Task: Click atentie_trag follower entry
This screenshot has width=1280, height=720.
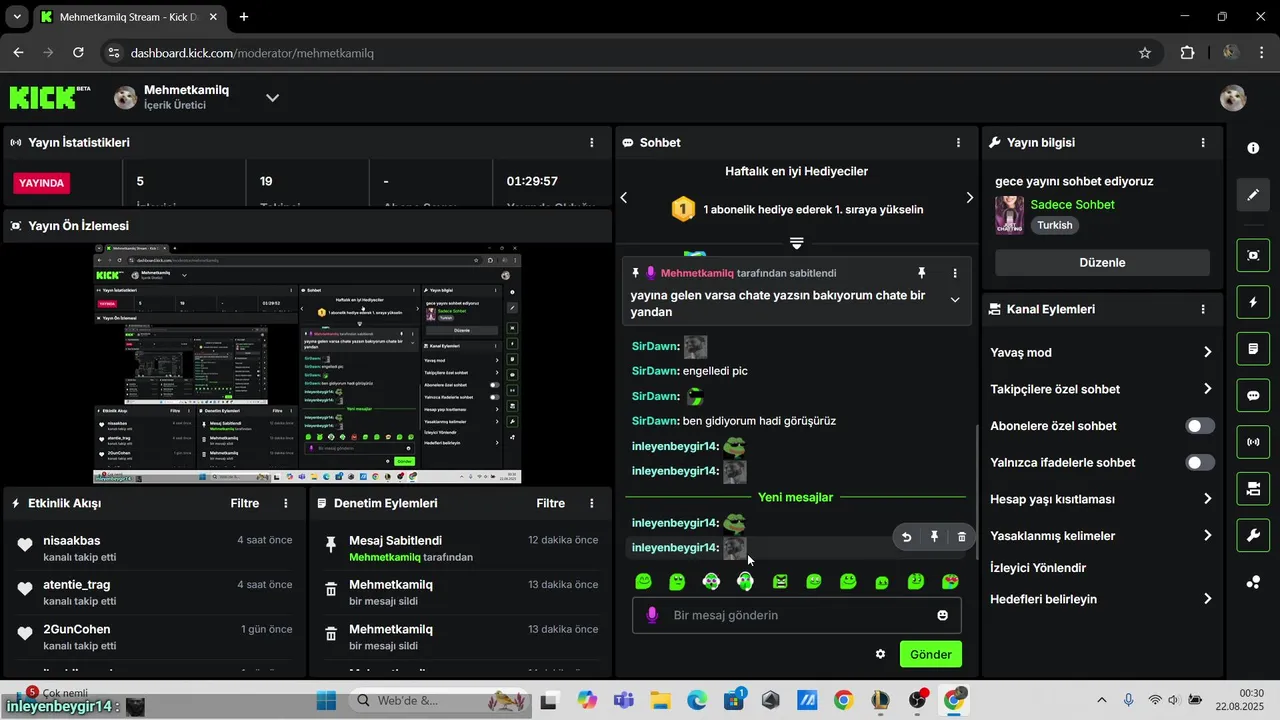Action: pyautogui.click(x=77, y=585)
